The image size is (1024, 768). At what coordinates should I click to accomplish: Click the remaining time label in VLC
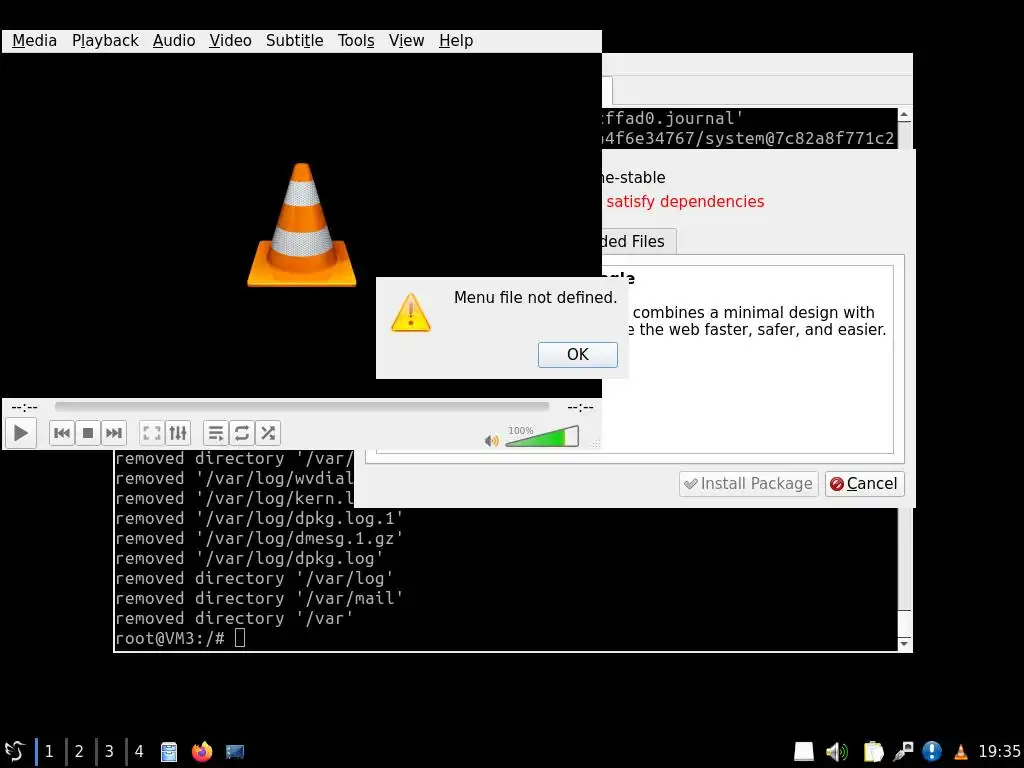click(x=580, y=408)
